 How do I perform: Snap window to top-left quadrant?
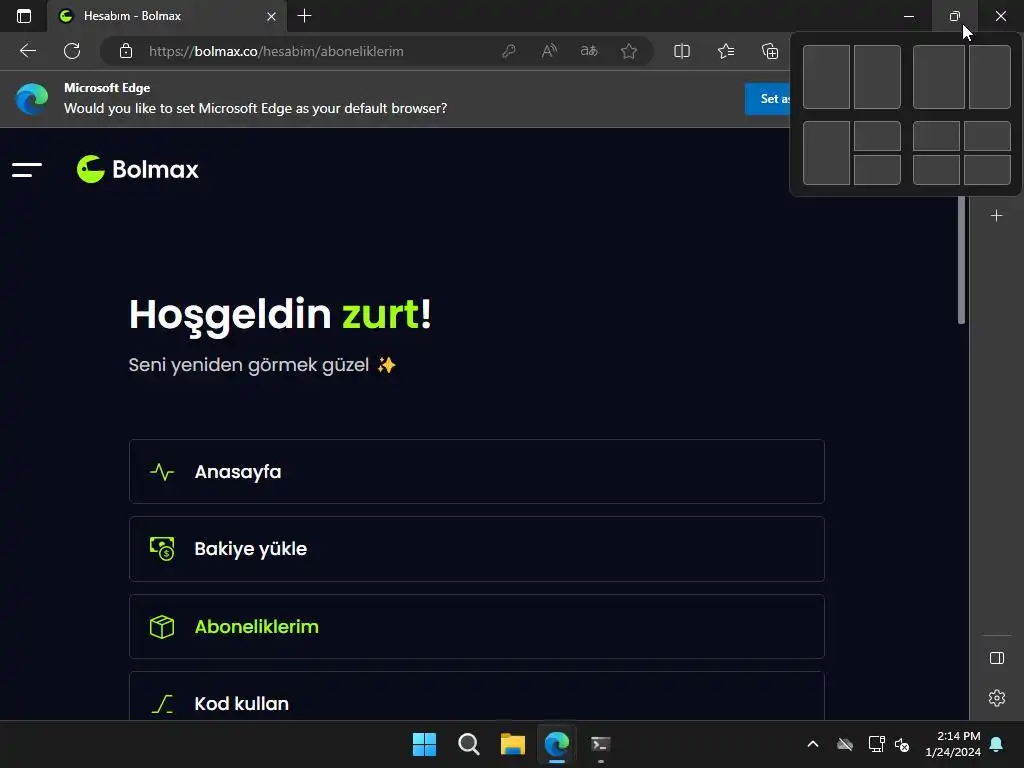(936, 136)
